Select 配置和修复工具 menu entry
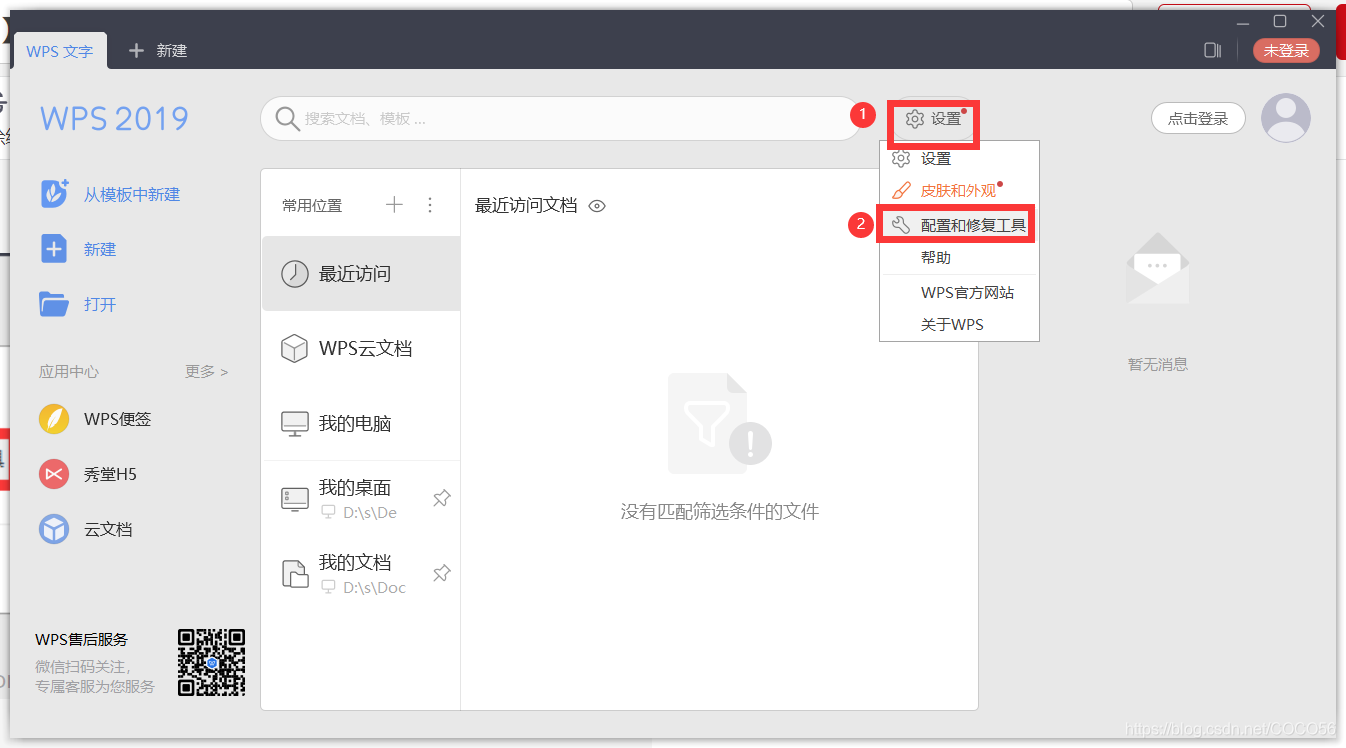This screenshot has height=748, width=1346. 959,226
